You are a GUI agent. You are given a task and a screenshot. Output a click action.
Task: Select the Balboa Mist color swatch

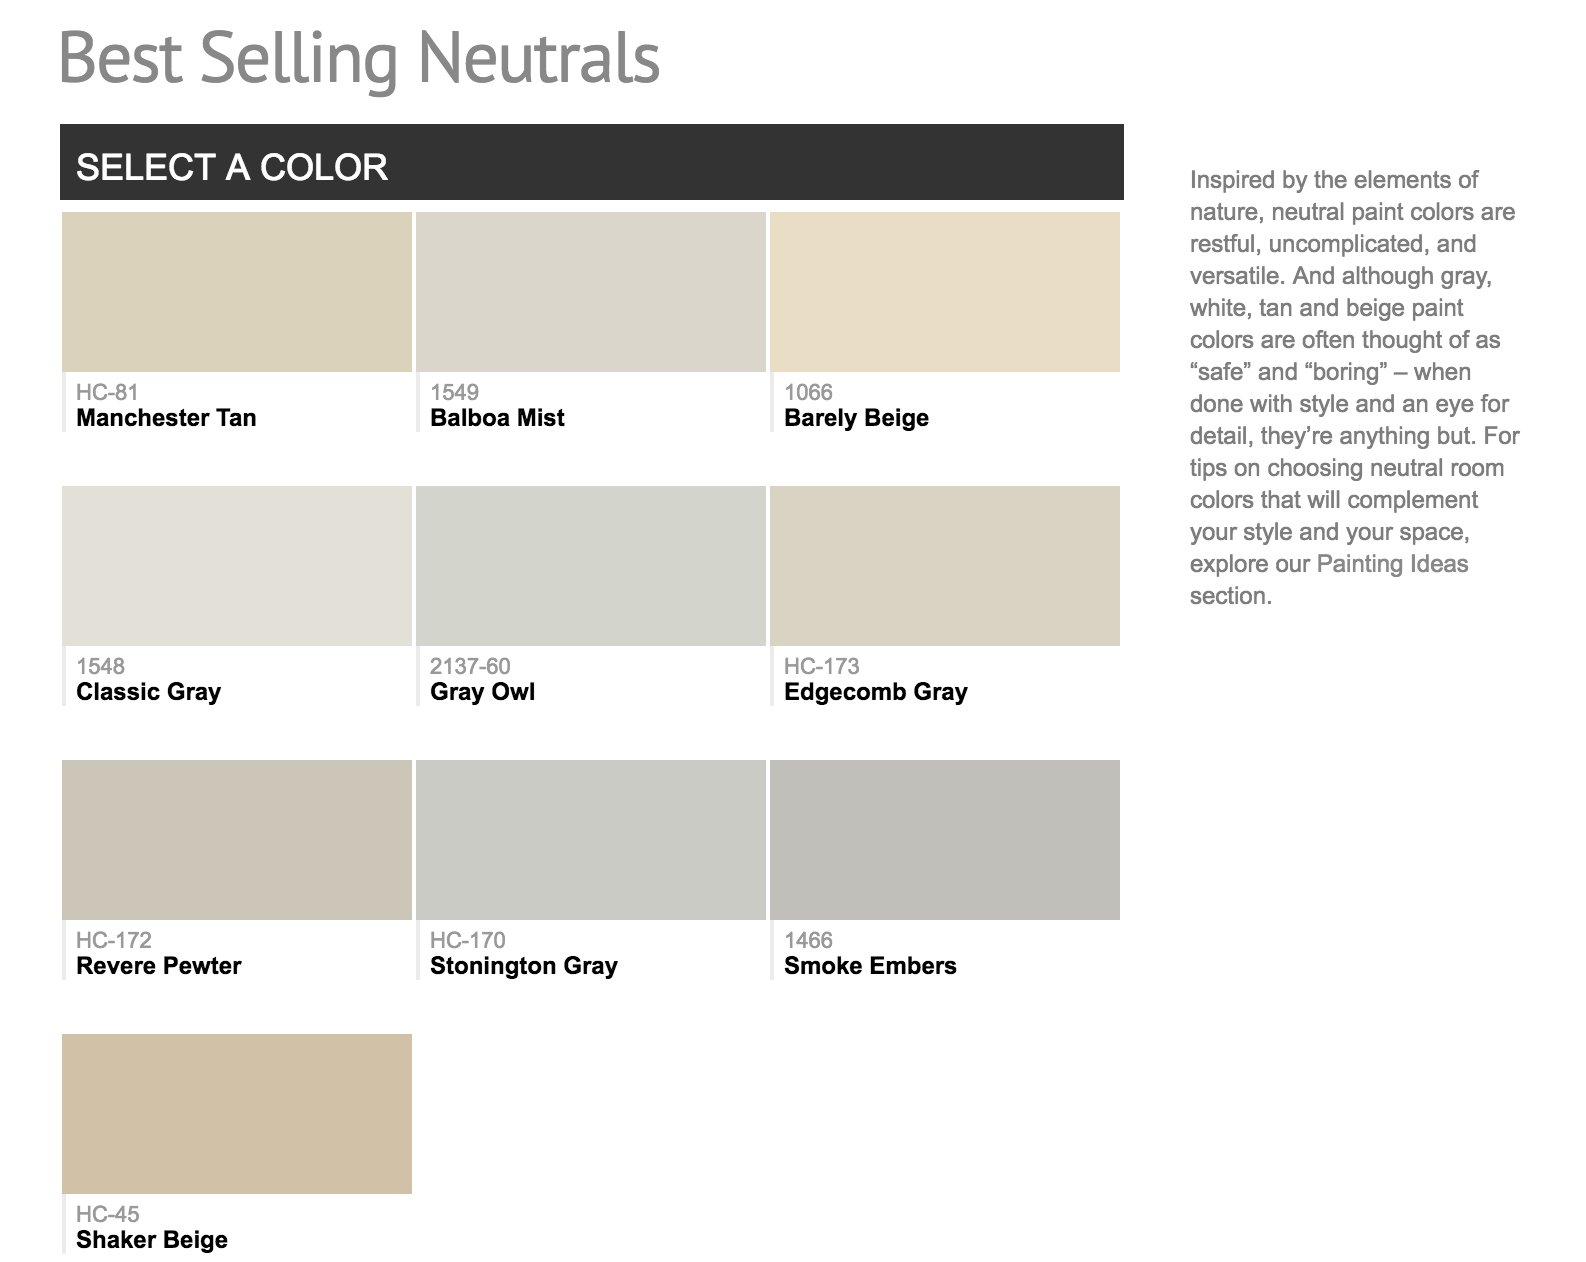click(x=590, y=293)
